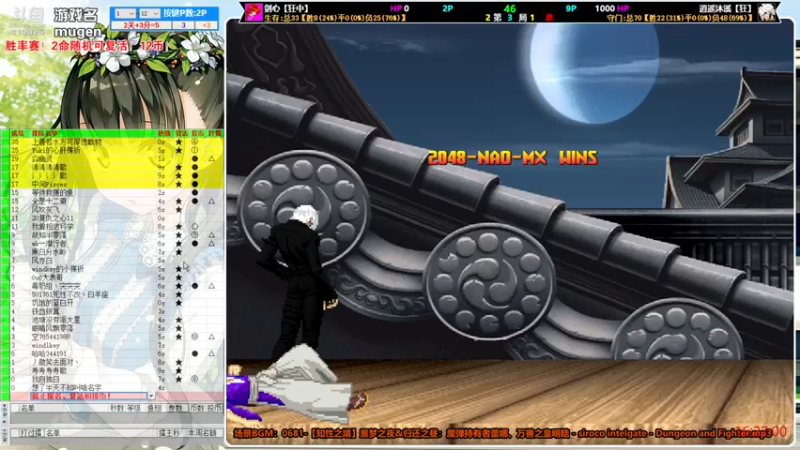
Task: Select the '风存白' row
Action: pos(116,260)
